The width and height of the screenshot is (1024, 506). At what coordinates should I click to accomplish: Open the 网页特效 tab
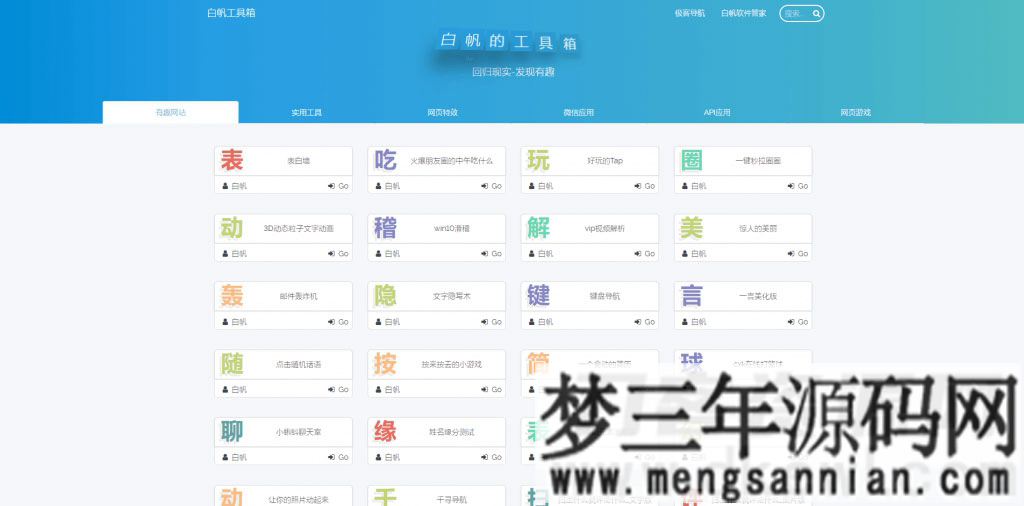(443, 112)
